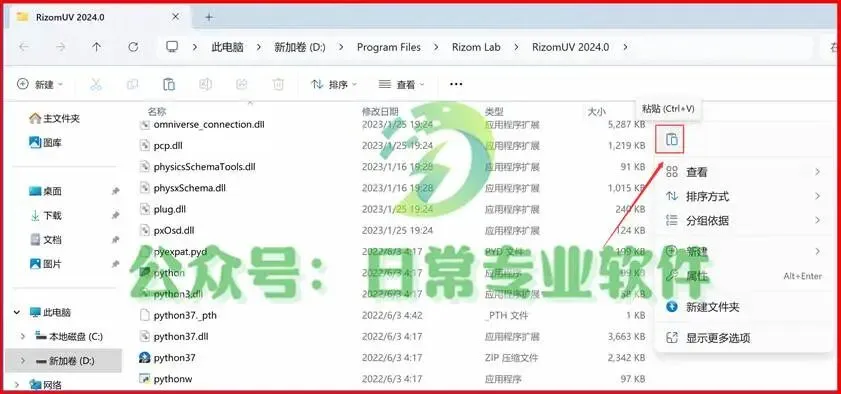Open 桌面 in sidebar
This screenshot has width=841, height=394.
[x=46, y=191]
